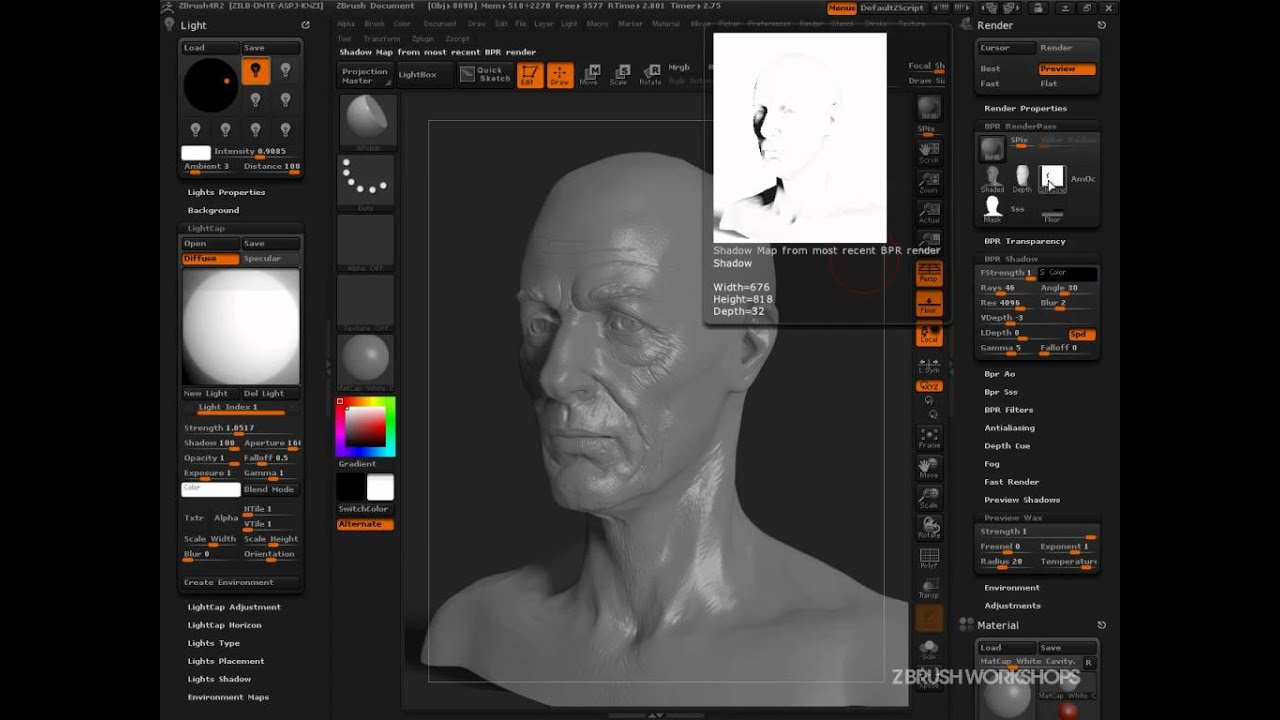
Task: Select the Shadow render pass thumbnail
Action: coord(1052,180)
